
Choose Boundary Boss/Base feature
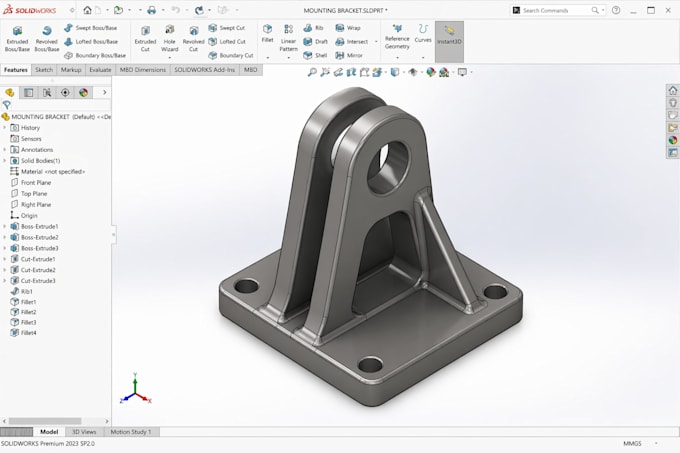[x=95, y=55]
